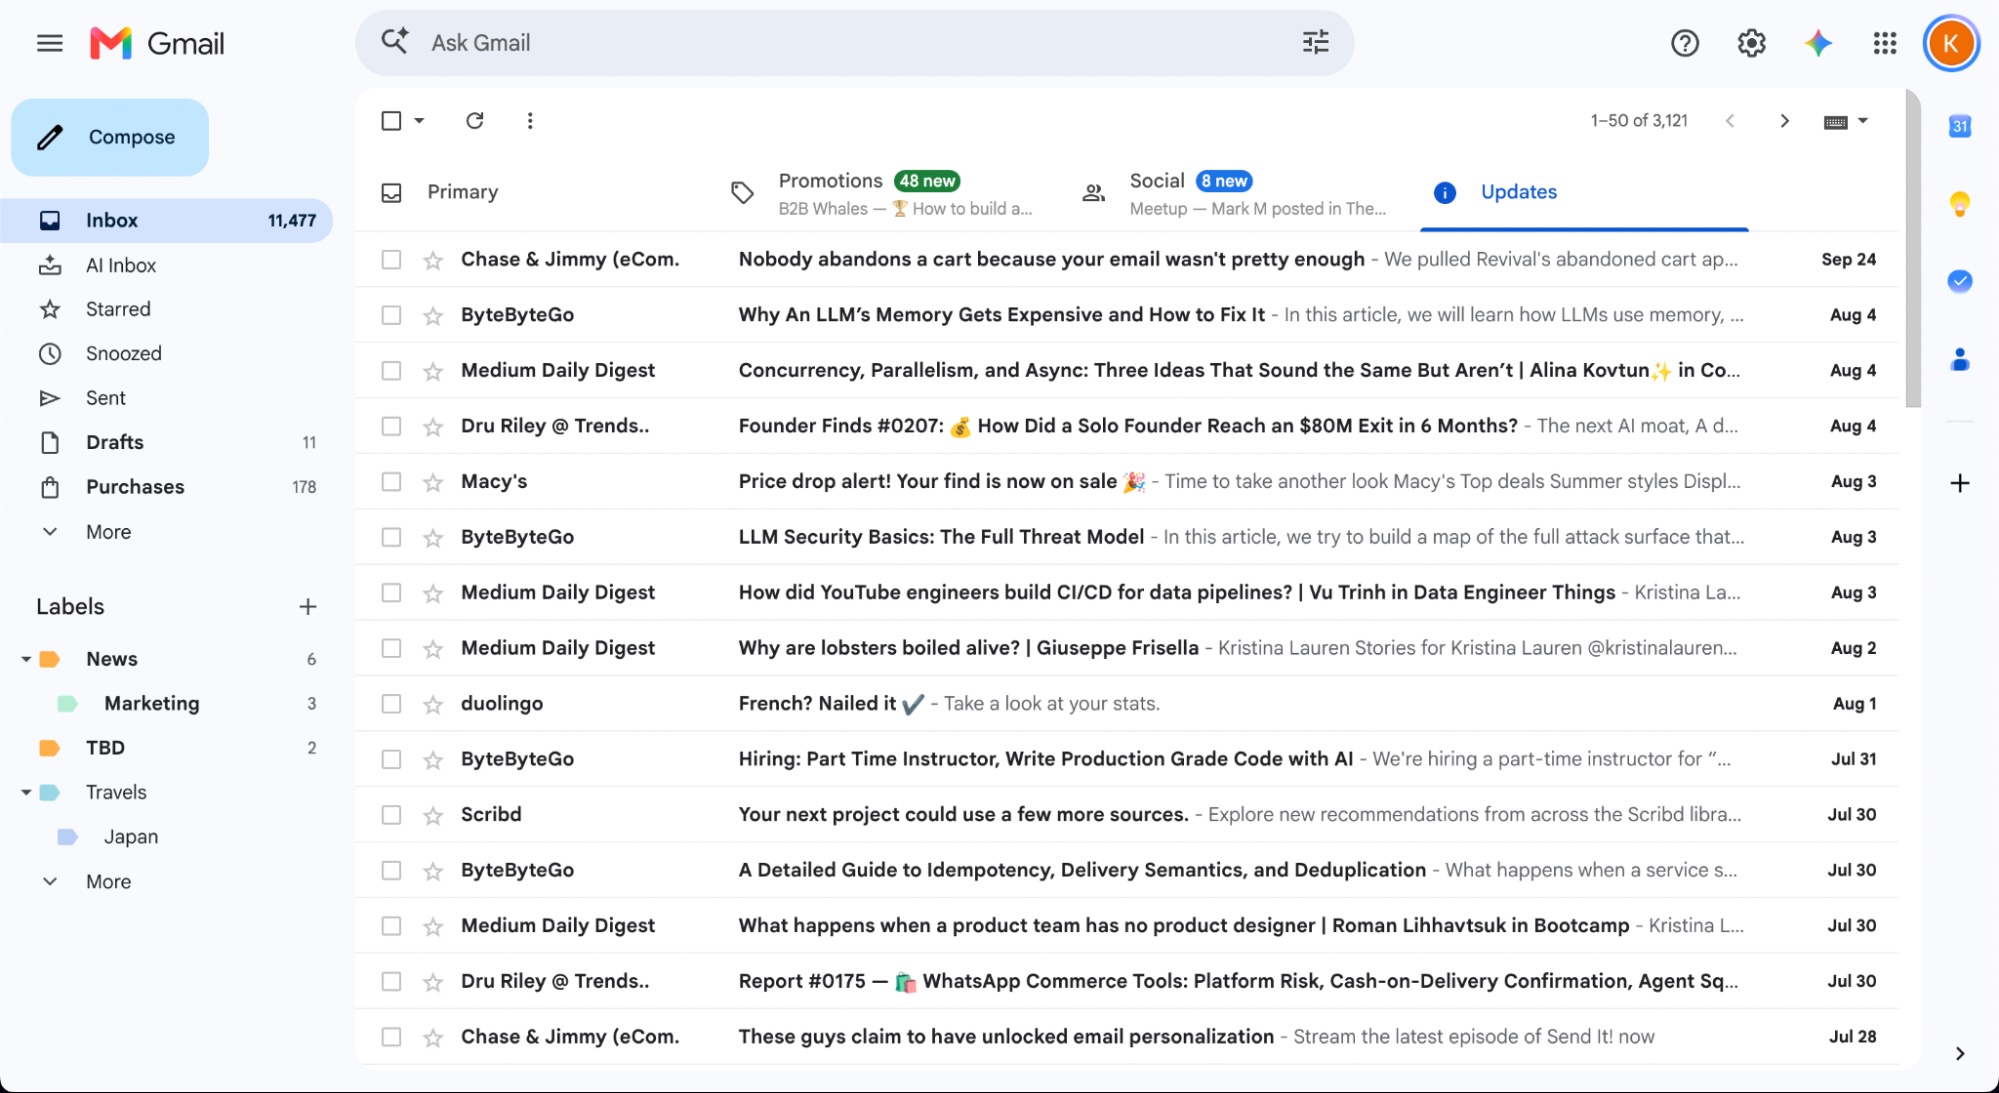Open the Google apps grid
This screenshot has width=1999, height=1093.
(1885, 43)
